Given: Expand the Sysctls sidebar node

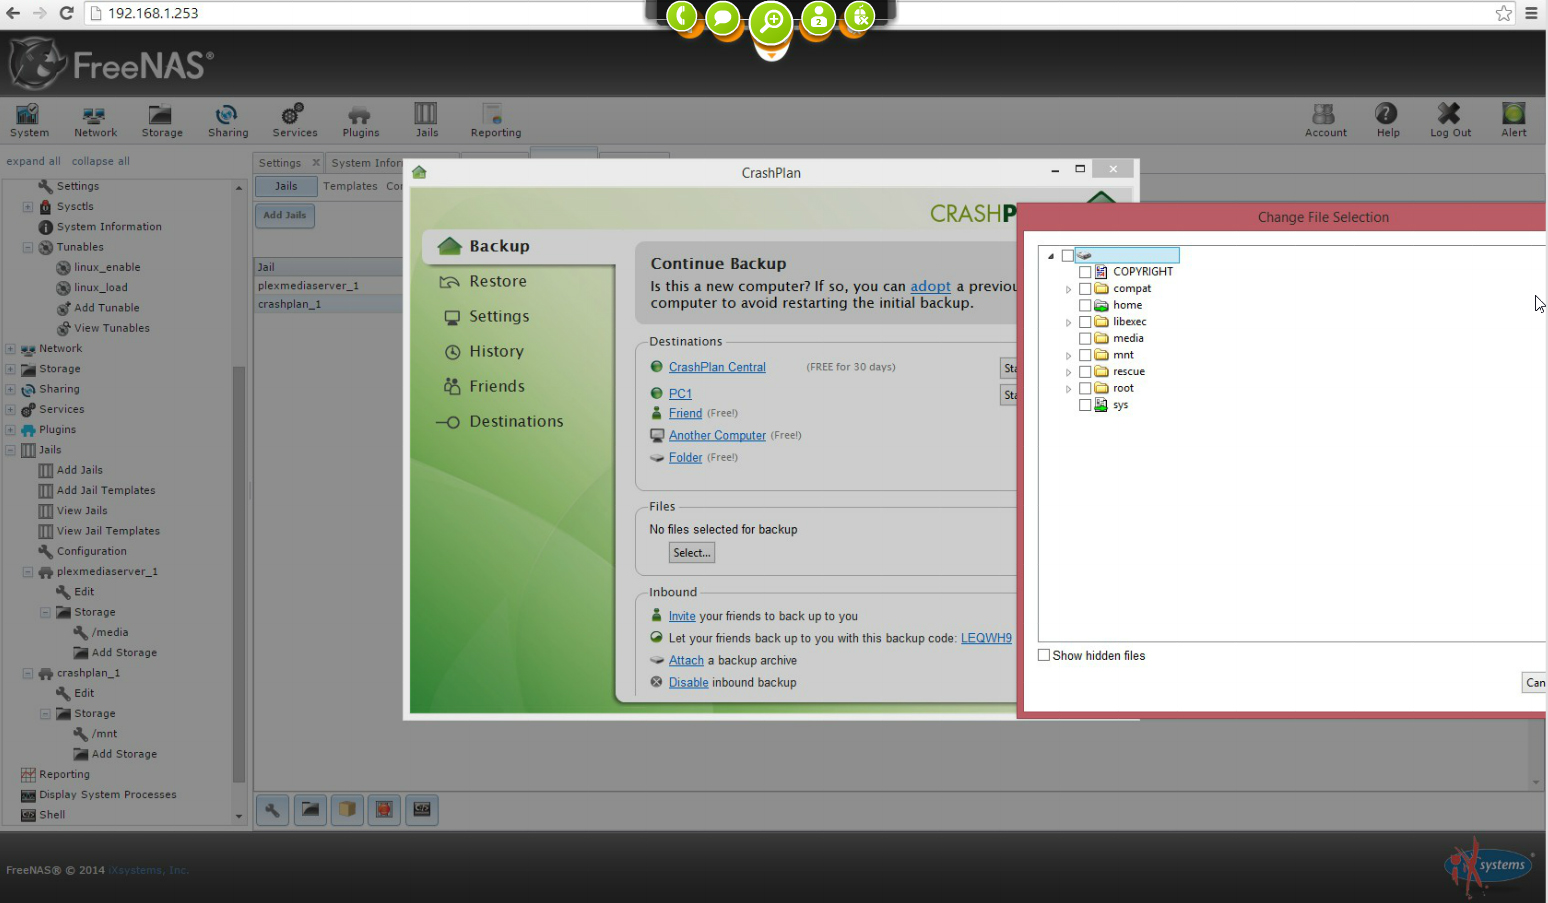Looking at the screenshot, I should 28,207.
